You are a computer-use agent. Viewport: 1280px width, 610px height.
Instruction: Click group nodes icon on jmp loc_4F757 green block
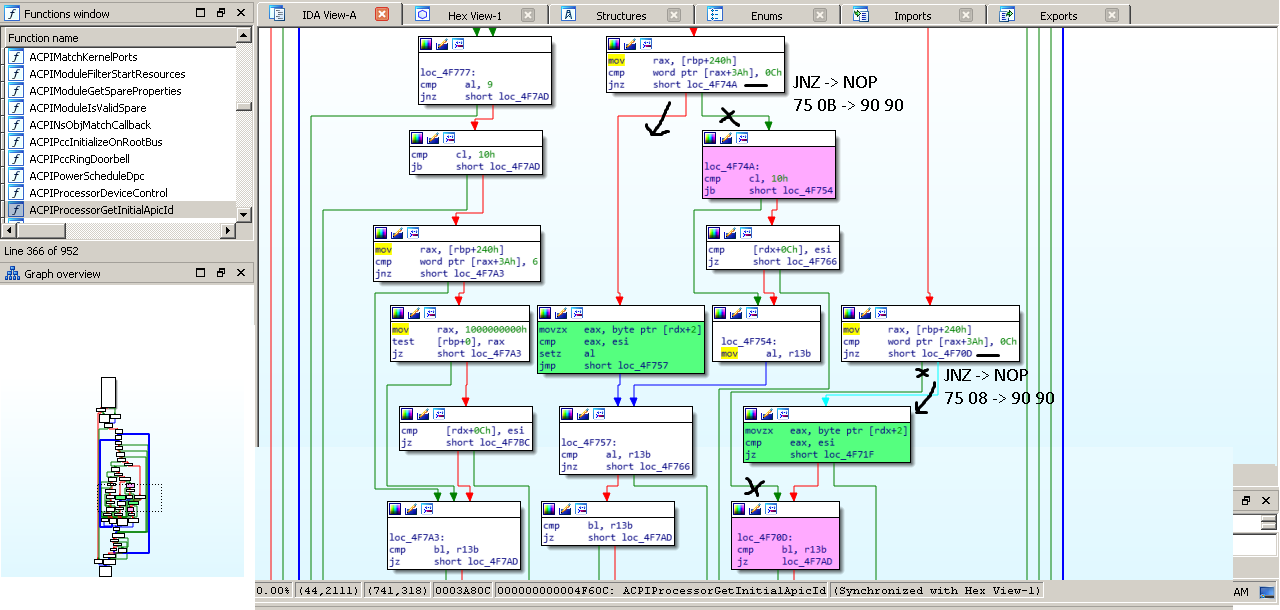click(x=575, y=313)
